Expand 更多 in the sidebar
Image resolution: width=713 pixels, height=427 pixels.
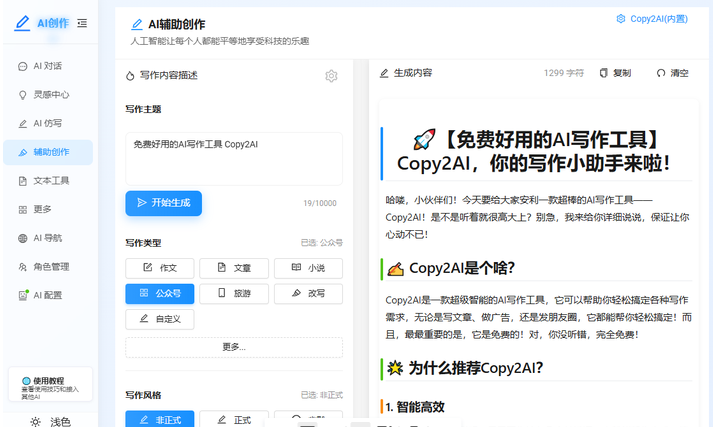point(48,209)
